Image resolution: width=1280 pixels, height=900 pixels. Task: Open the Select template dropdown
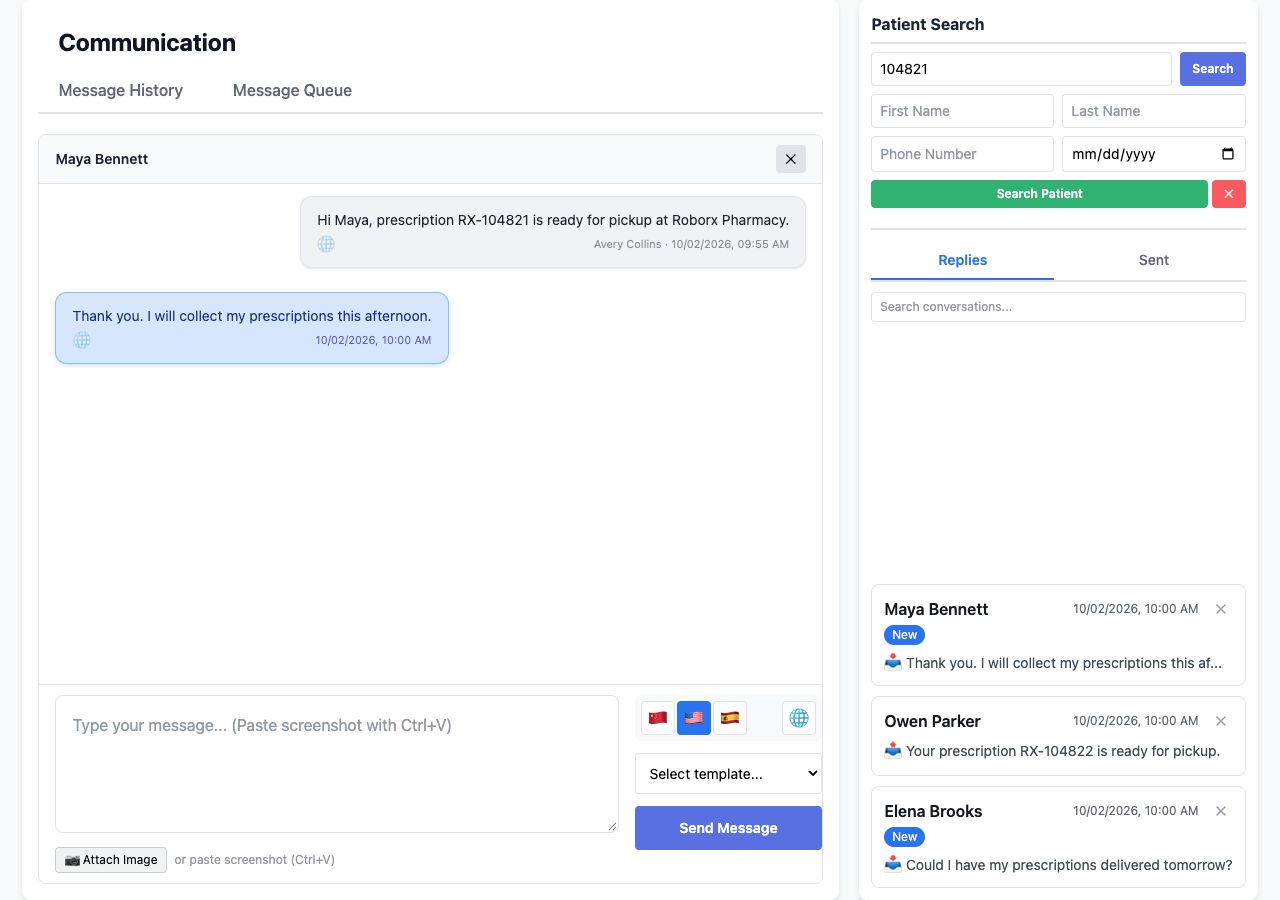pyautogui.click(x=728, y=774)
